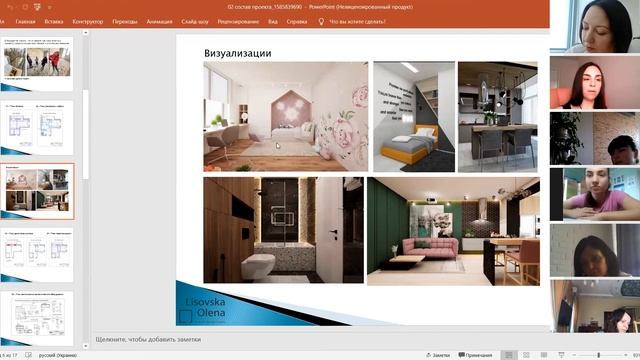Open the Главная ribbon tab
The height and width of the screenshot is (360, 640).
coord(25,22)
